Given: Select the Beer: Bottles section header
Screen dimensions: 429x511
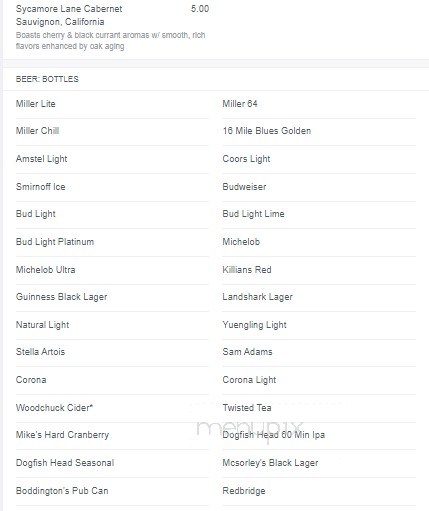Looking at the screenshot, I should (x=47, y=79).
